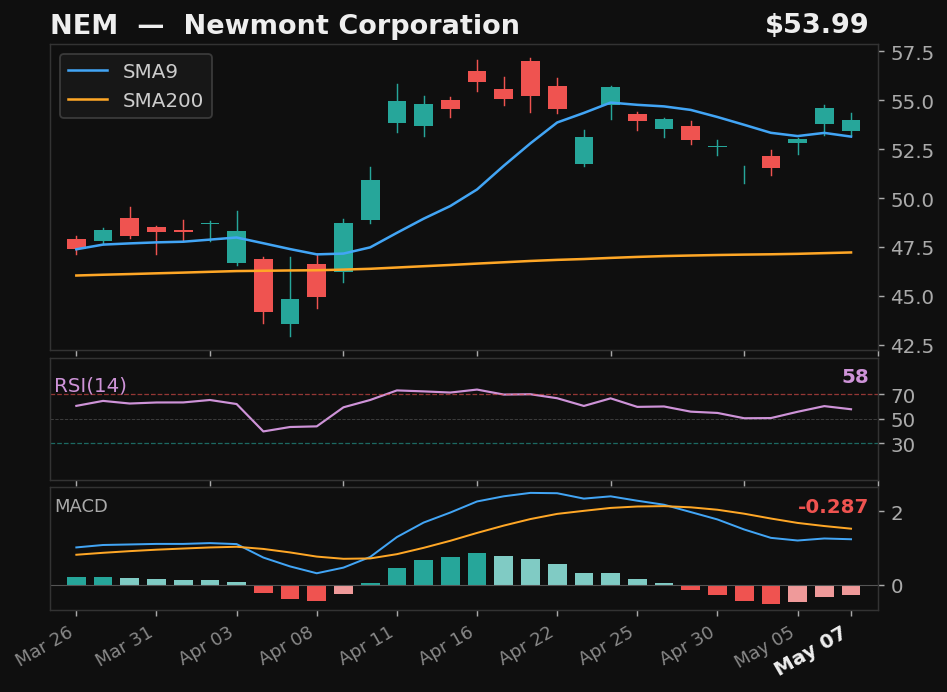Click the MACD panel label

(81, 506)
